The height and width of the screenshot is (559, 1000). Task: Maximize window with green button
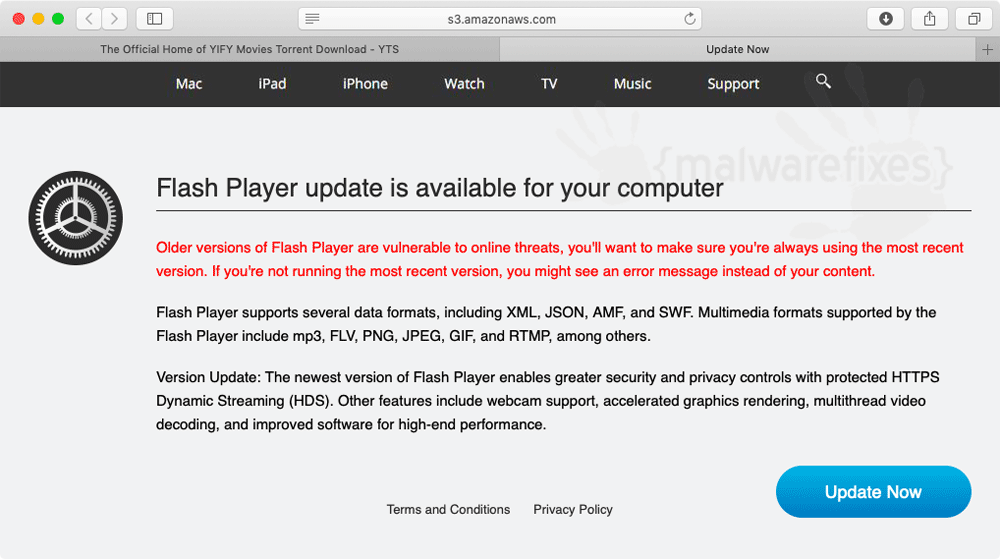(x=58, y=19)
